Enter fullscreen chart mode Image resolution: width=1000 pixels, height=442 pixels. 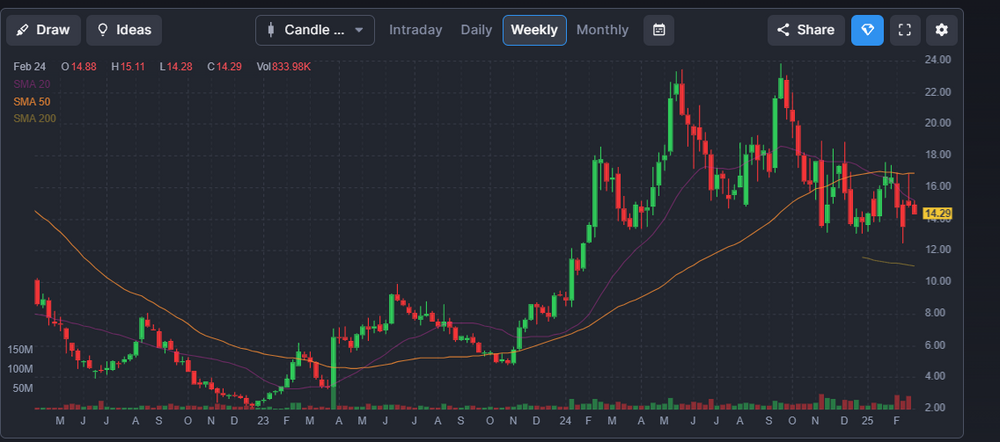tap(905, 30)
